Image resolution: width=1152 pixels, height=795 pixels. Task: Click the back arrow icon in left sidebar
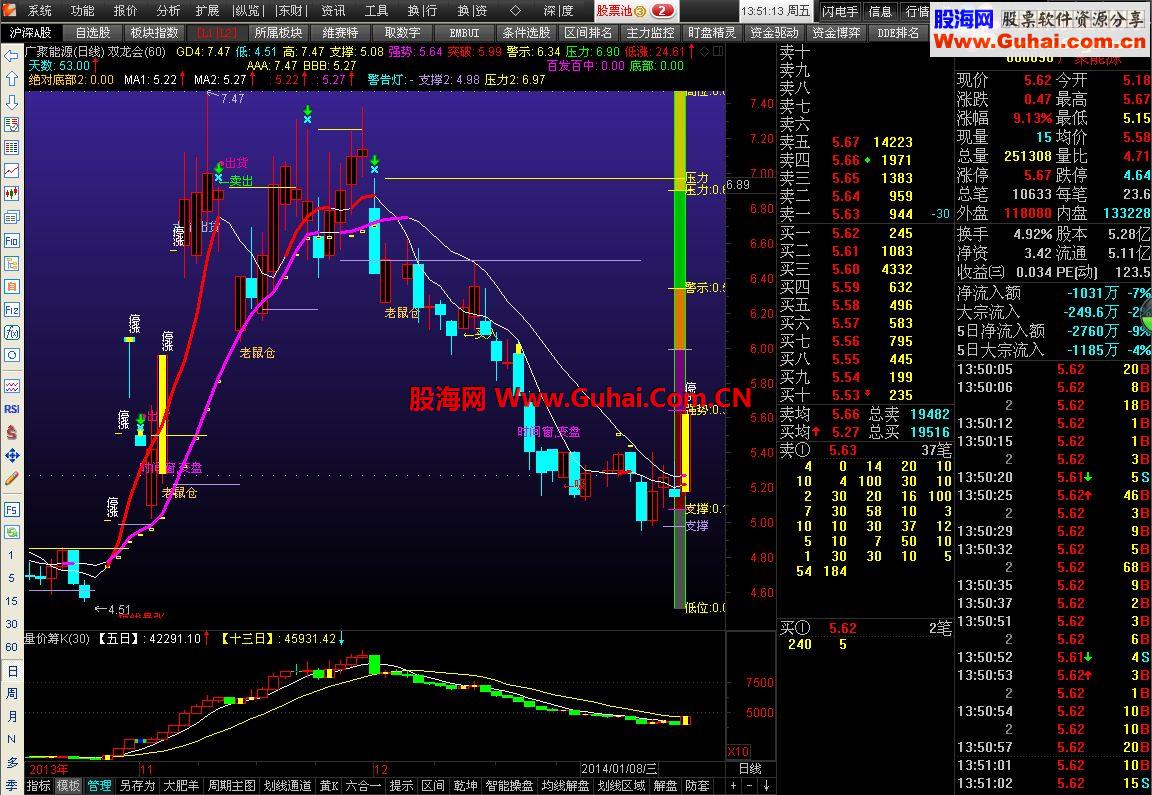point(11,56)
